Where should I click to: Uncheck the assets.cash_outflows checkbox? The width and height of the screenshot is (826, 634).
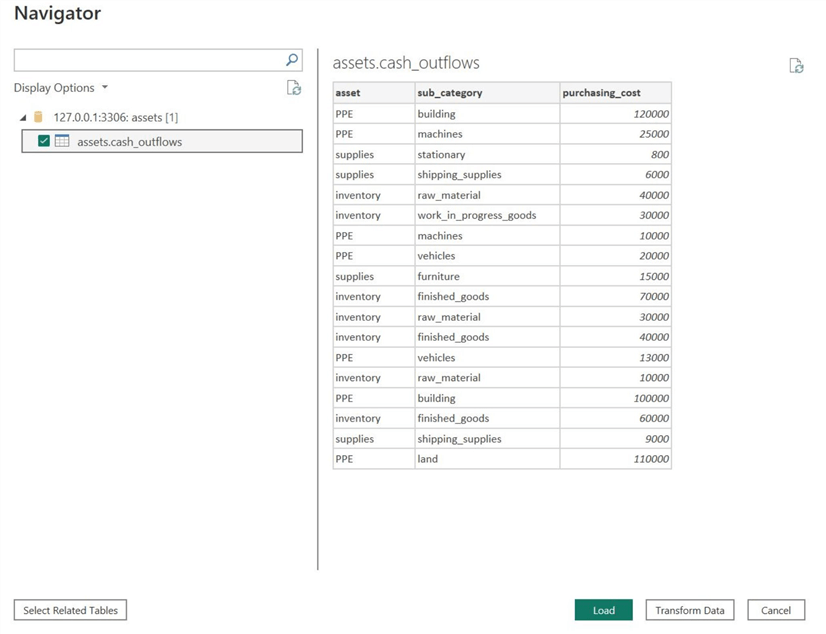(44, 141)
